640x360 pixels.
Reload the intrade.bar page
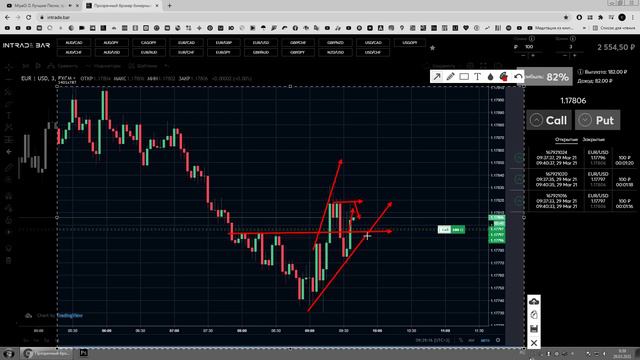coord(28,17)
